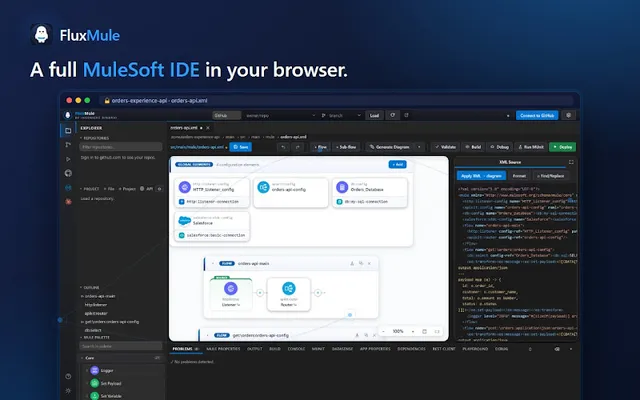Click the Run MUnit button
640x400 pixels.
click(x=531, y=147)
